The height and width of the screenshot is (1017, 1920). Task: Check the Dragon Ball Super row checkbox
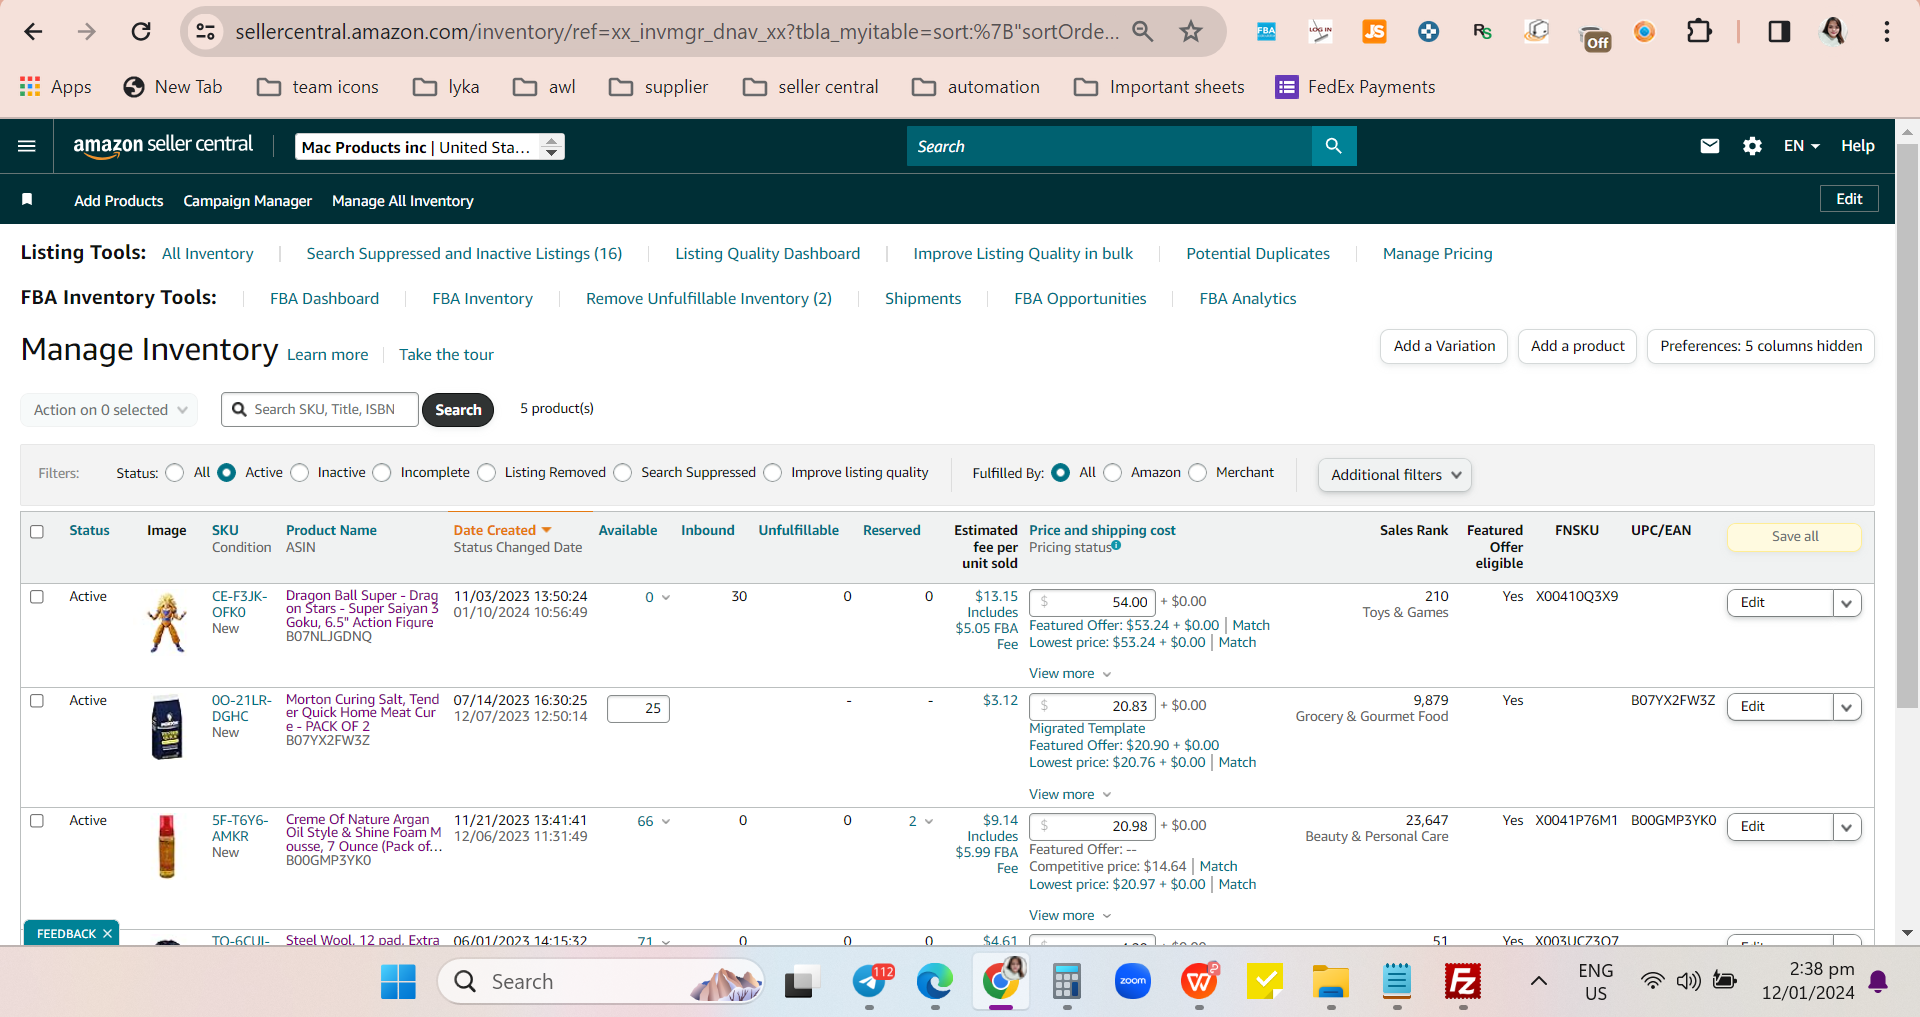click(x=37, y=597)
